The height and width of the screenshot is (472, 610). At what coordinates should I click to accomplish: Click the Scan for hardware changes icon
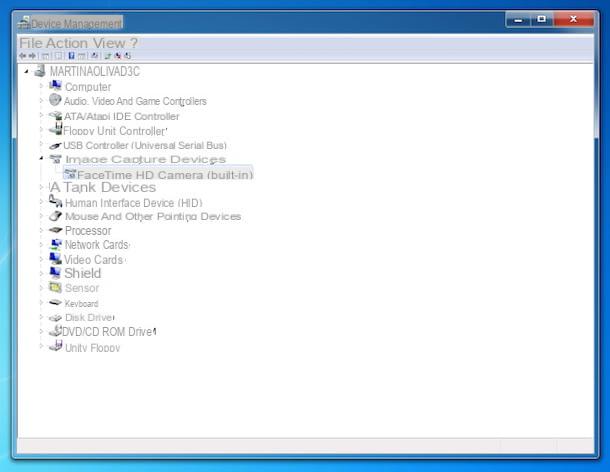tap(95, 56)
